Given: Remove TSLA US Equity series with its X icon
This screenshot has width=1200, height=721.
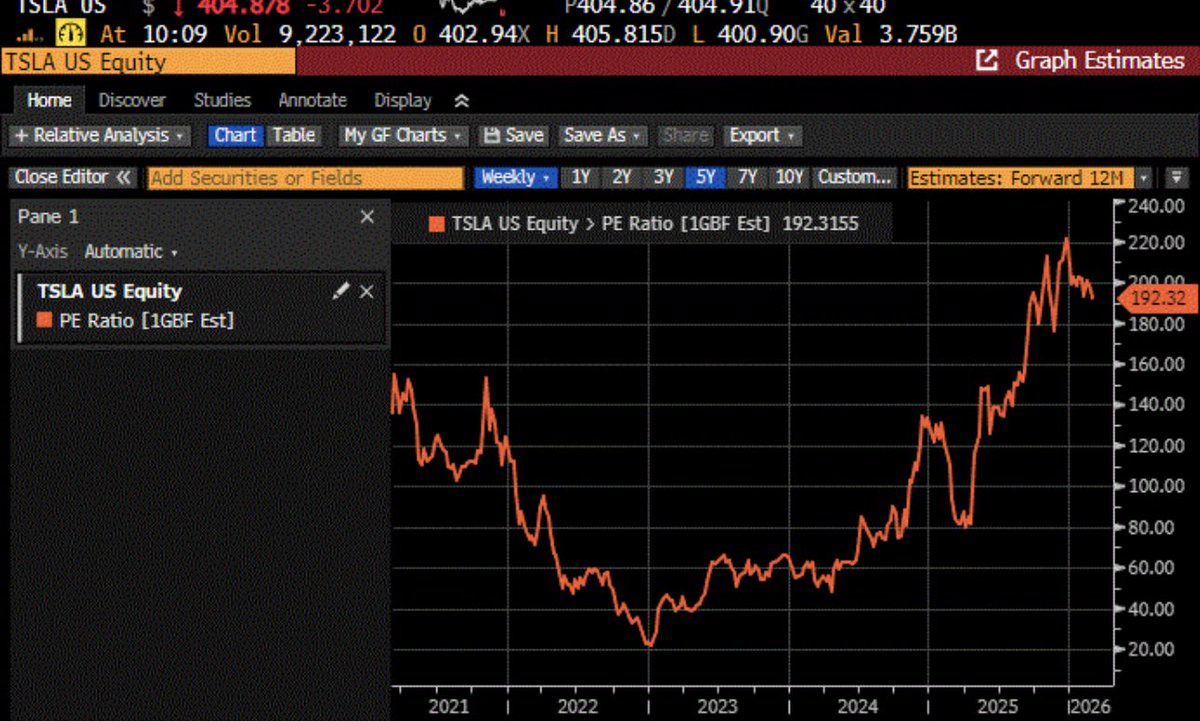Looking at the screenshot, I should pyautogui.click(x=366, y=291).
